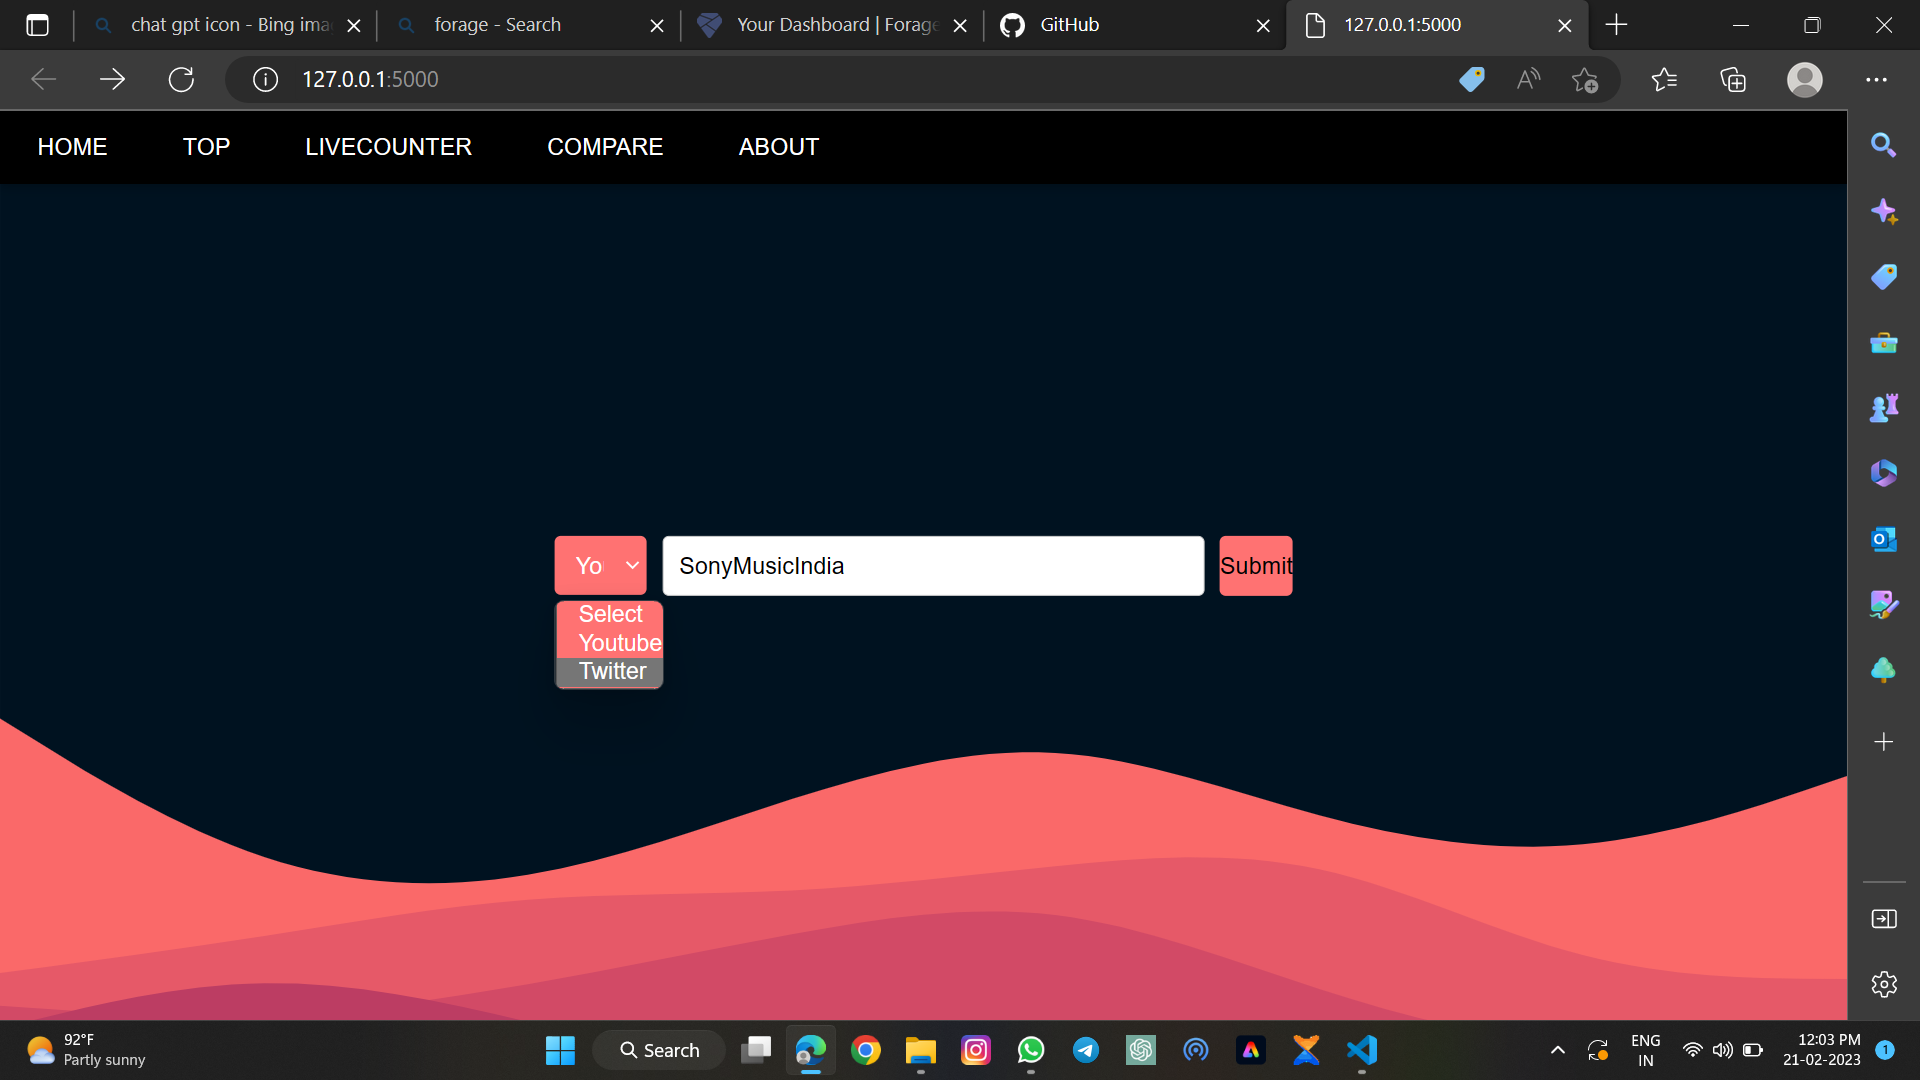
Task: Switch to 'forage - Search' tab
Action: click(x=530, y=25)
